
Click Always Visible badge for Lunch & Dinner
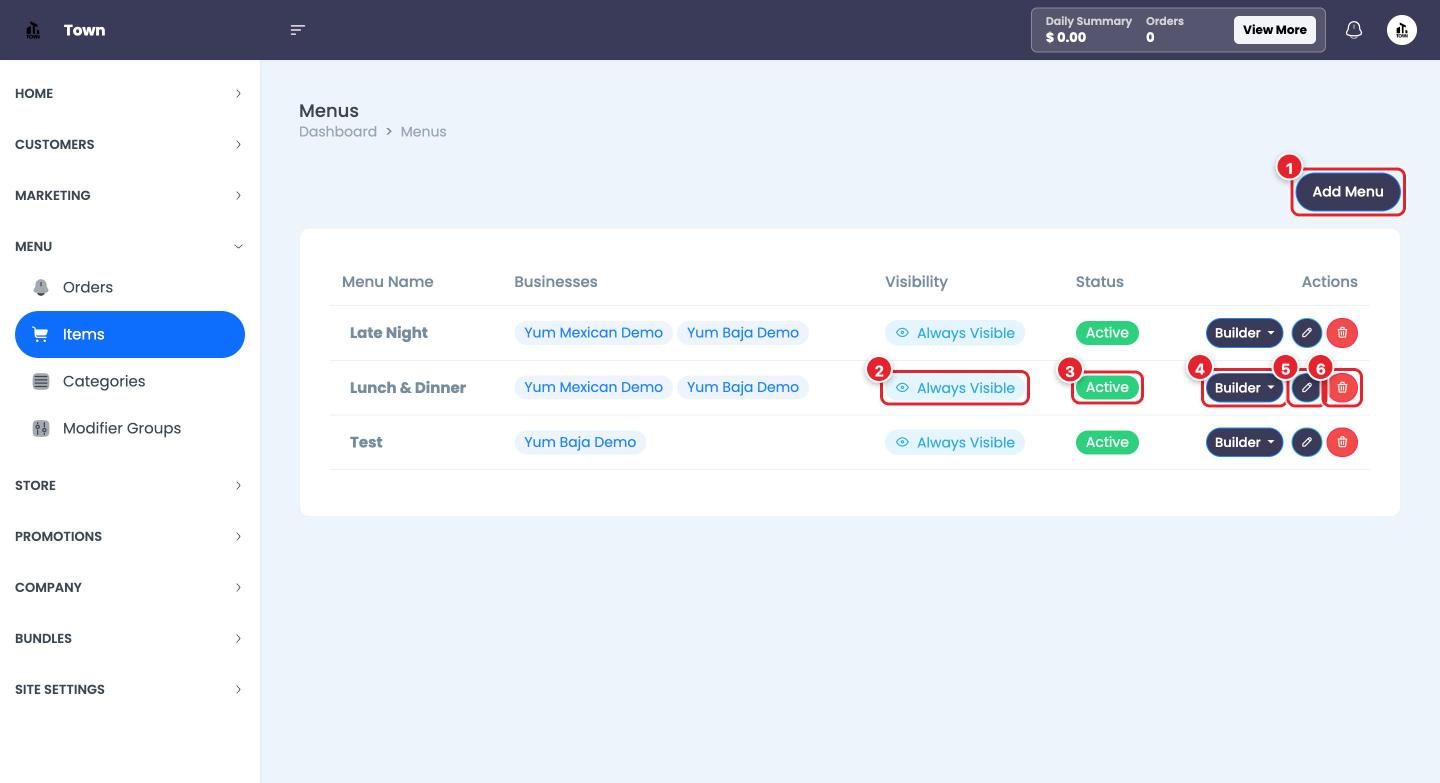tap(955, 388)
